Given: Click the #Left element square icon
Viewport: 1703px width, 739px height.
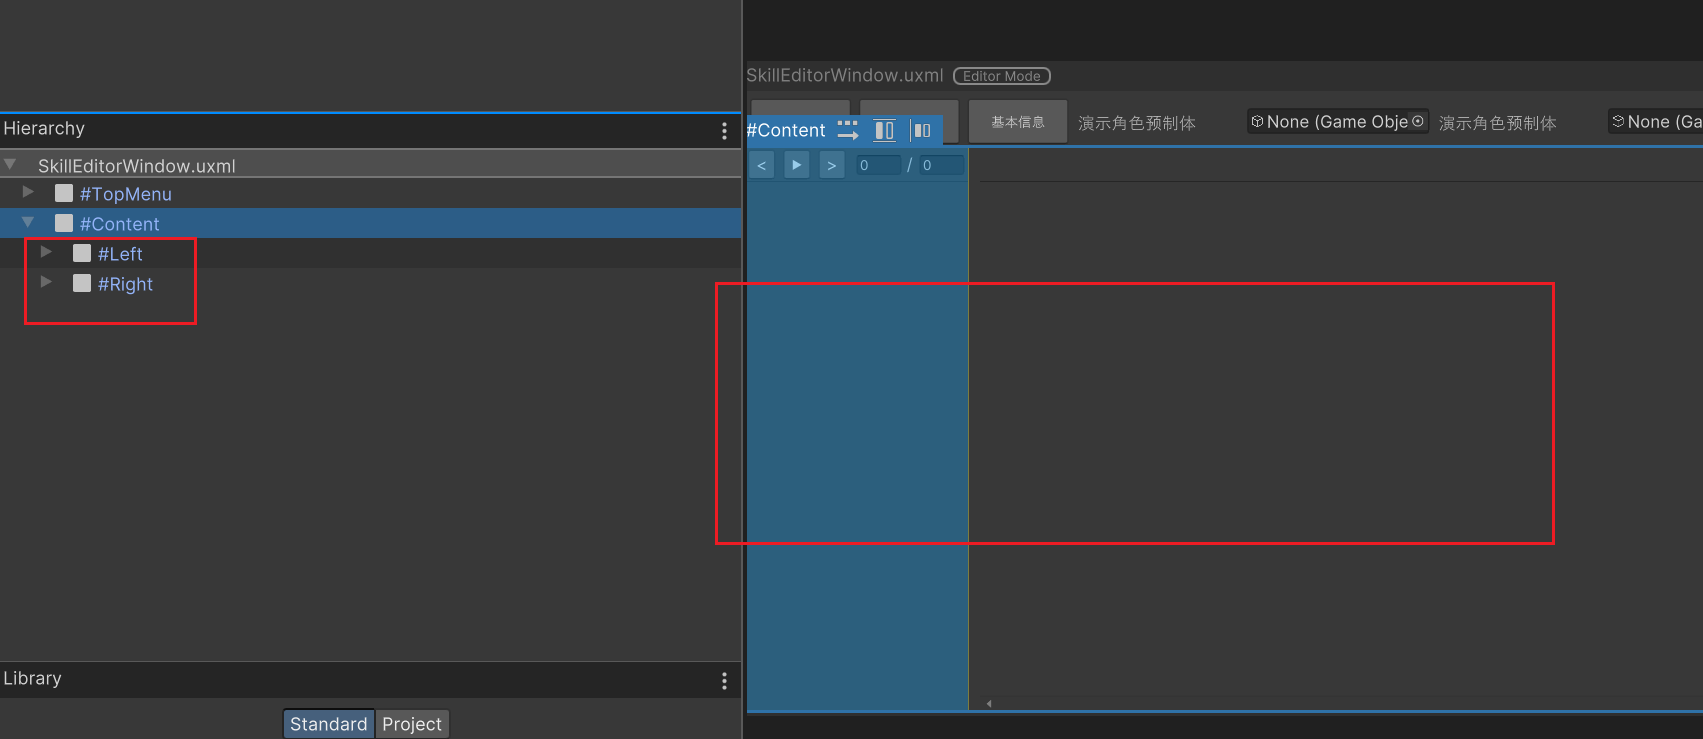Looking at the screenshot, I should coord(82,253).
